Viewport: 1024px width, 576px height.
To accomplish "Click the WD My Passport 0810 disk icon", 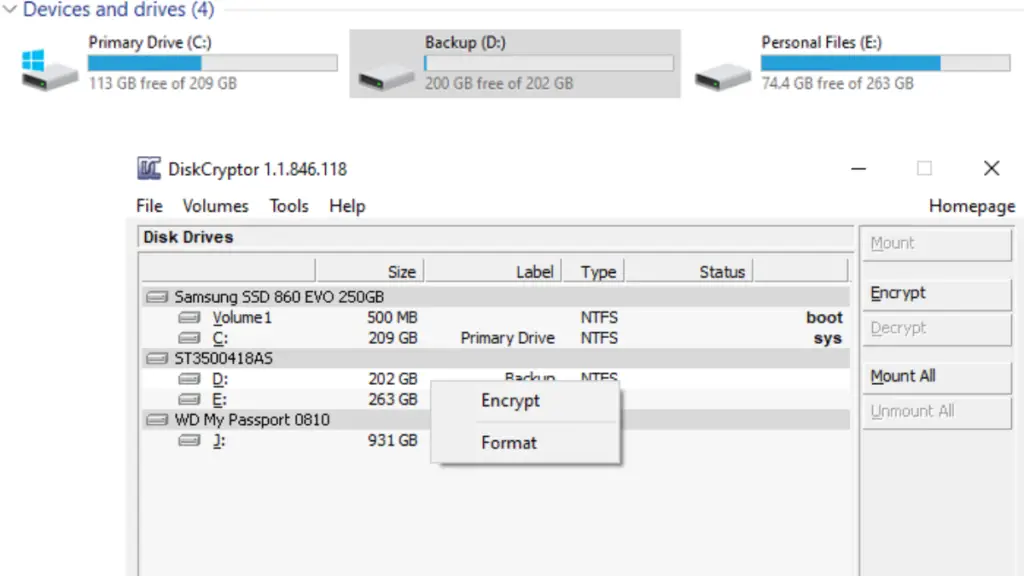I will pos(157,420).
